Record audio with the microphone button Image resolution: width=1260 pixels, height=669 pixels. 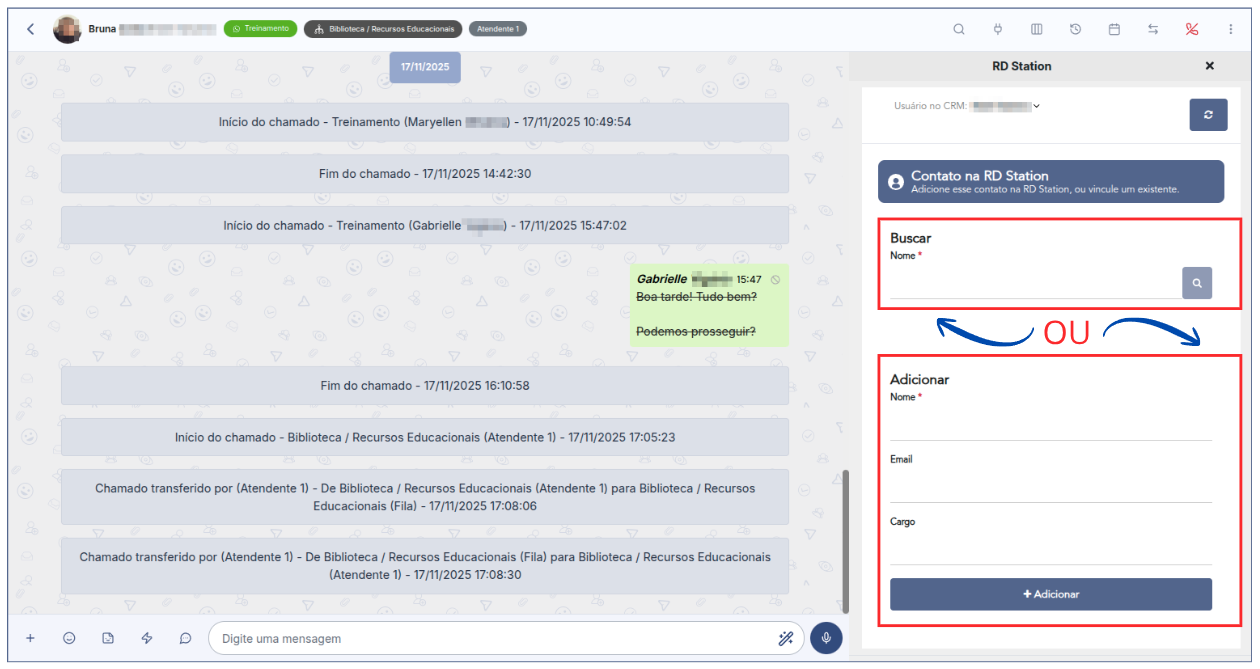pyautogui.click(x=826, y=638)
